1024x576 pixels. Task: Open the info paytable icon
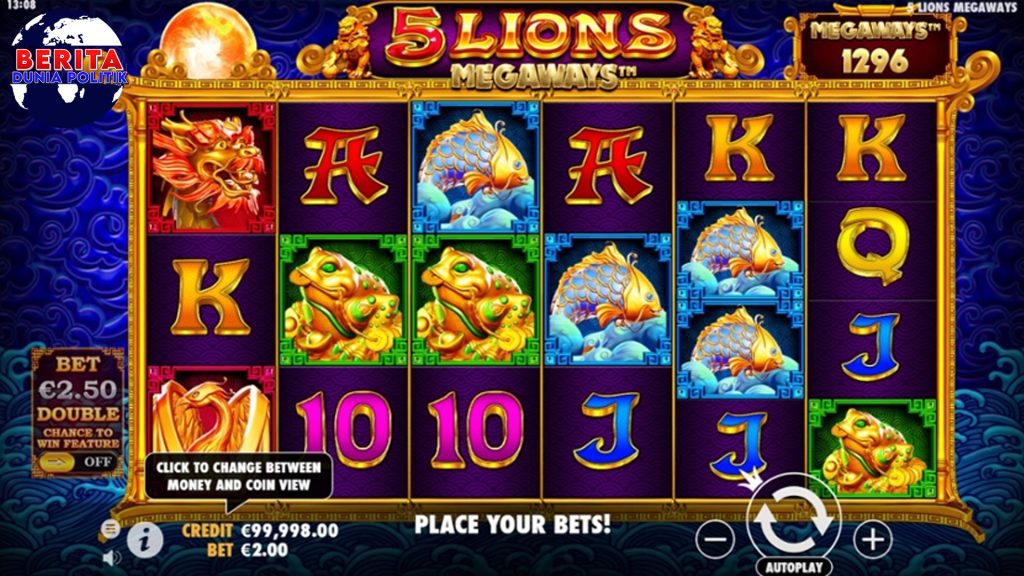tap(145, 540)
